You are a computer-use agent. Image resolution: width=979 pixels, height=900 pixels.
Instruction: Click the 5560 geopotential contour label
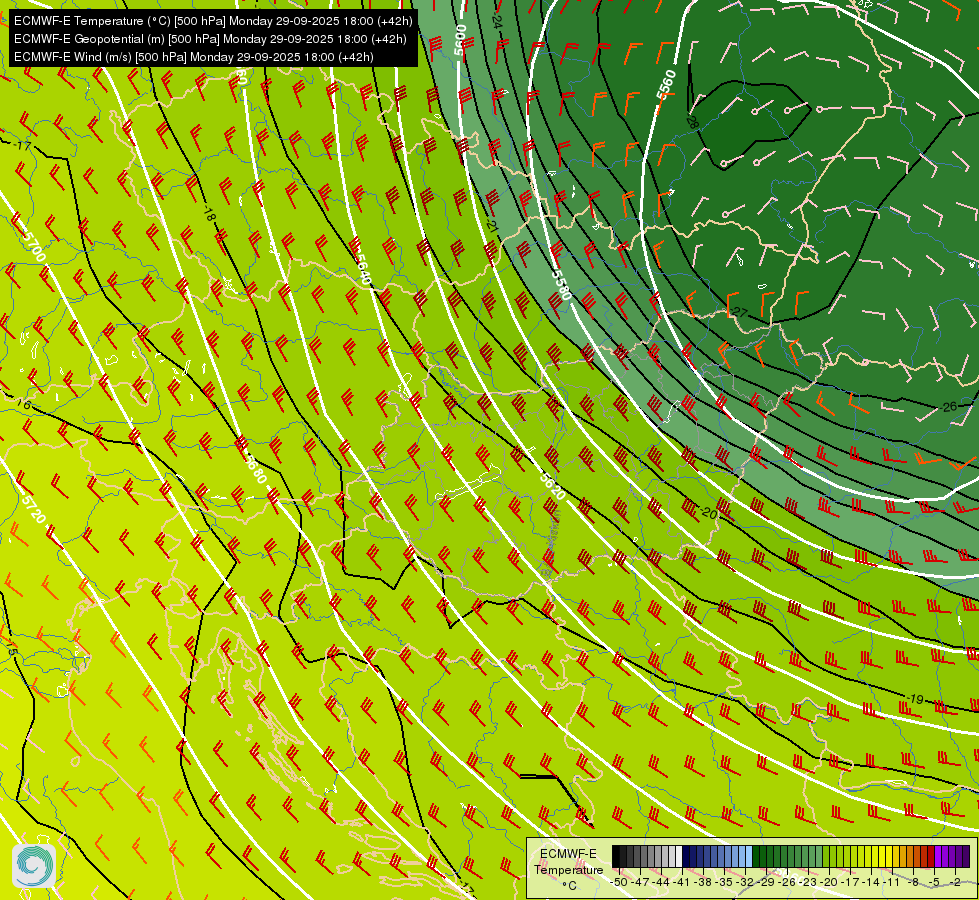click(666, 84)
